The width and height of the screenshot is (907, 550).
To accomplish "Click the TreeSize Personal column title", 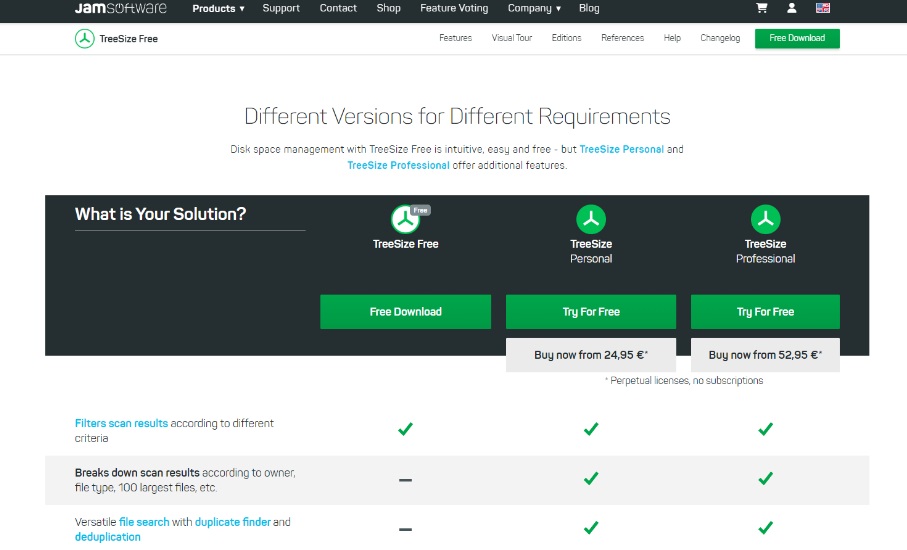I will 591,252.
